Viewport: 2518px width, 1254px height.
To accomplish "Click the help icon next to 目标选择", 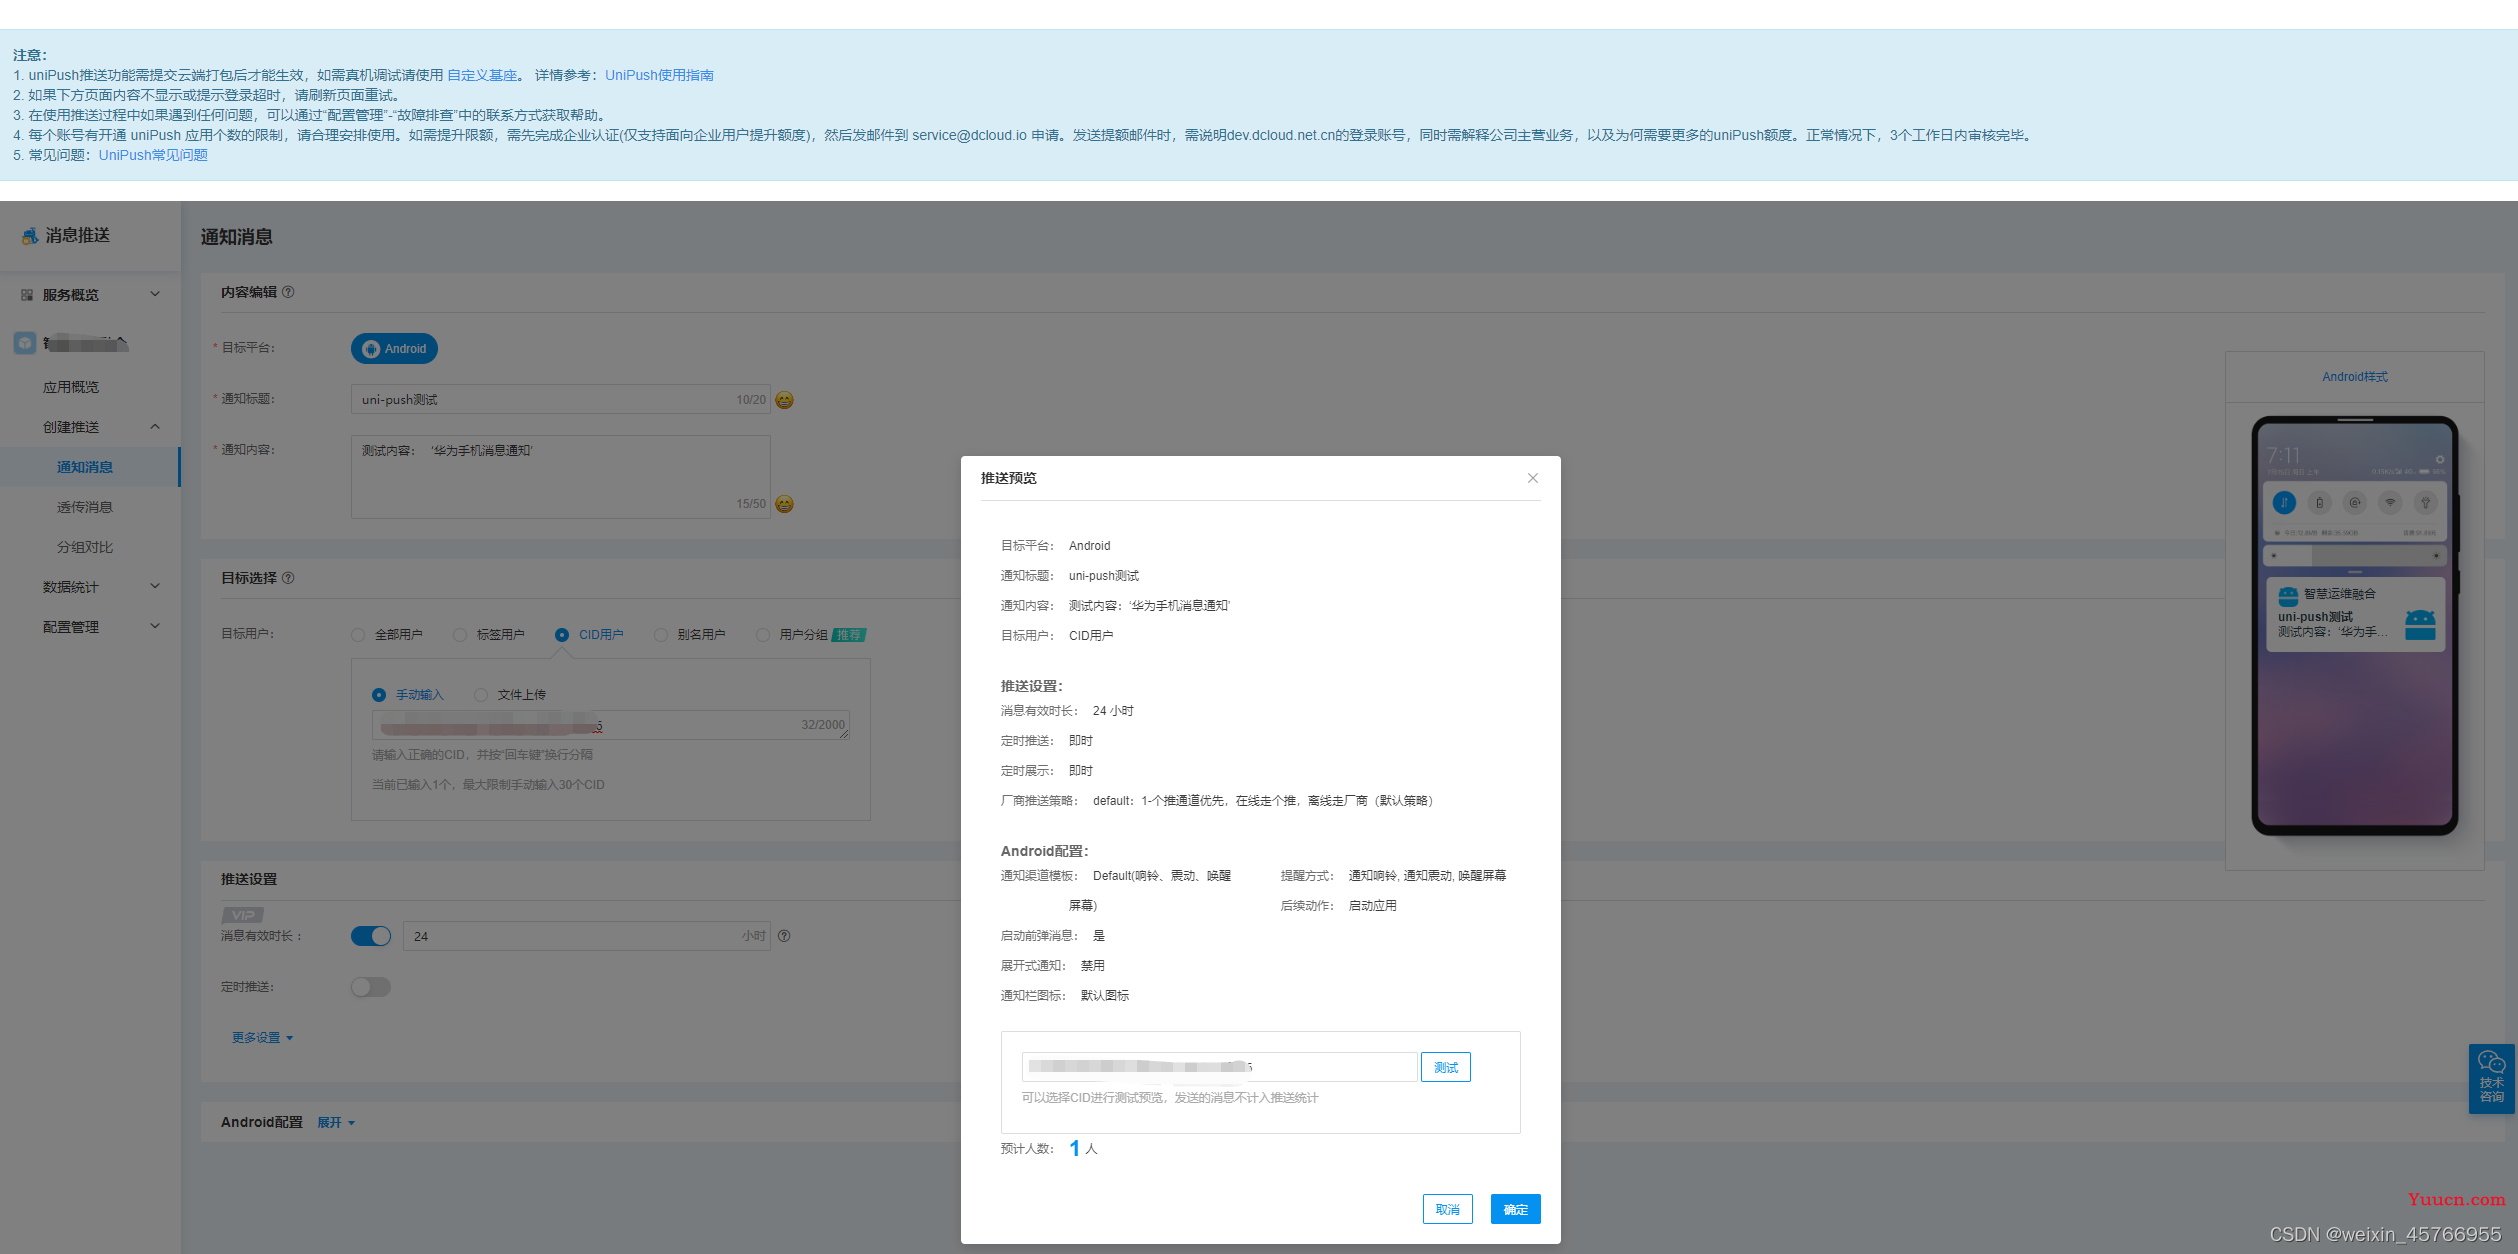I will coord(288,578).
